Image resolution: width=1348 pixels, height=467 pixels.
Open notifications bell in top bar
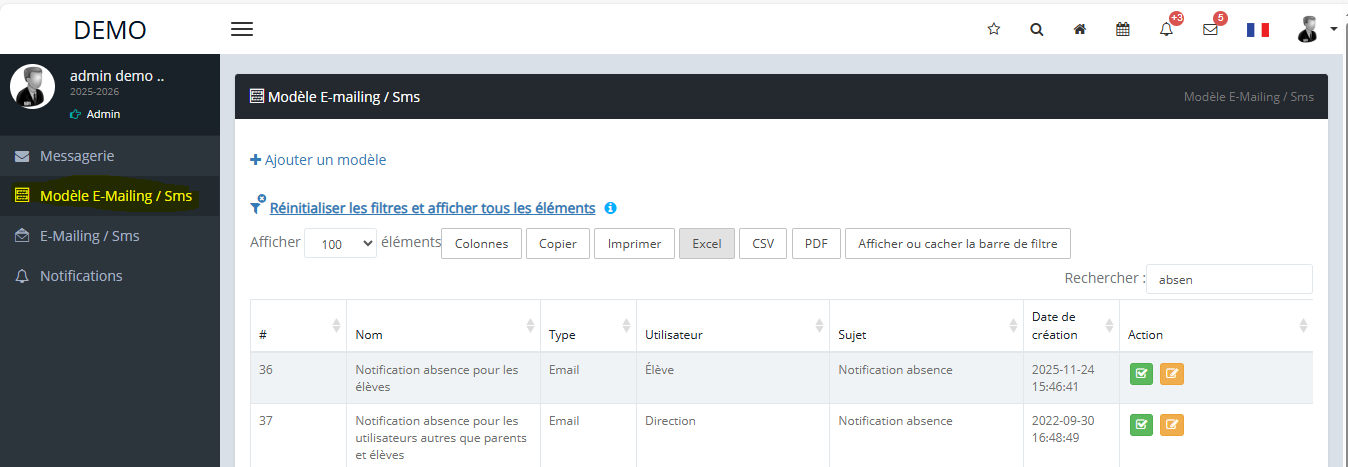1166,30
